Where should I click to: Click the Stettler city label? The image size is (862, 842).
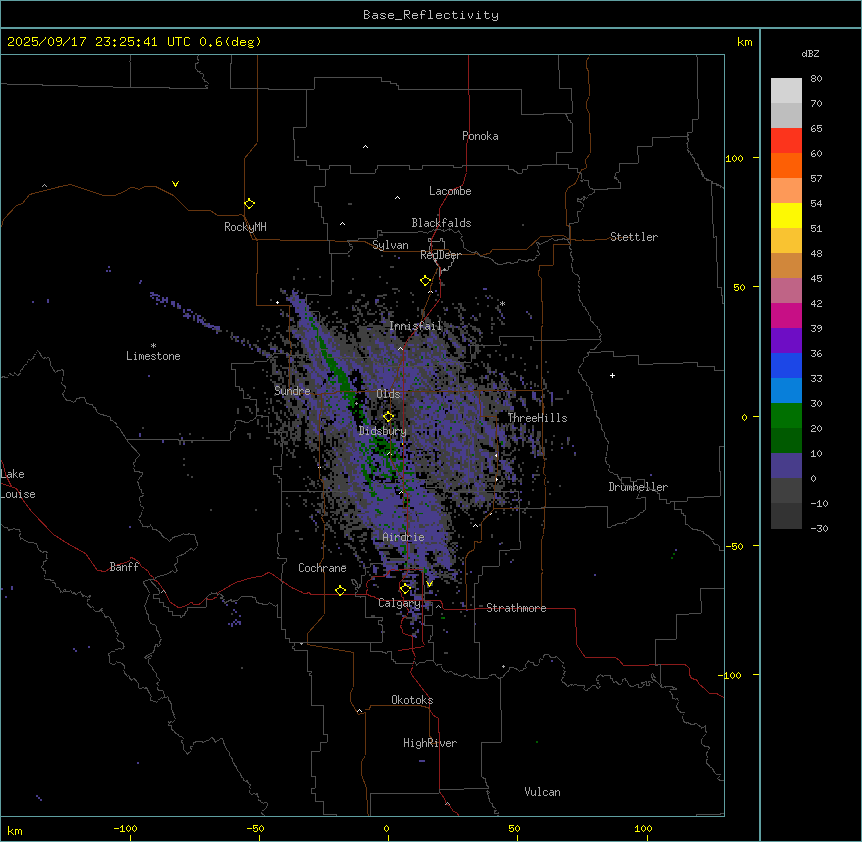(634, 237)
